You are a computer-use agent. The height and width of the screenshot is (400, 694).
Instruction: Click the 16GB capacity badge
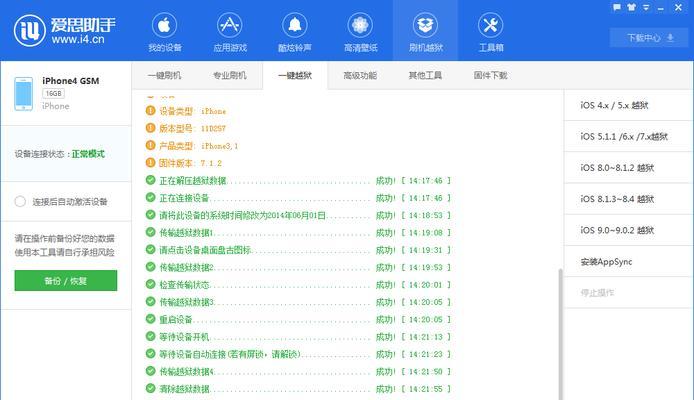click(x=54, y=93)
